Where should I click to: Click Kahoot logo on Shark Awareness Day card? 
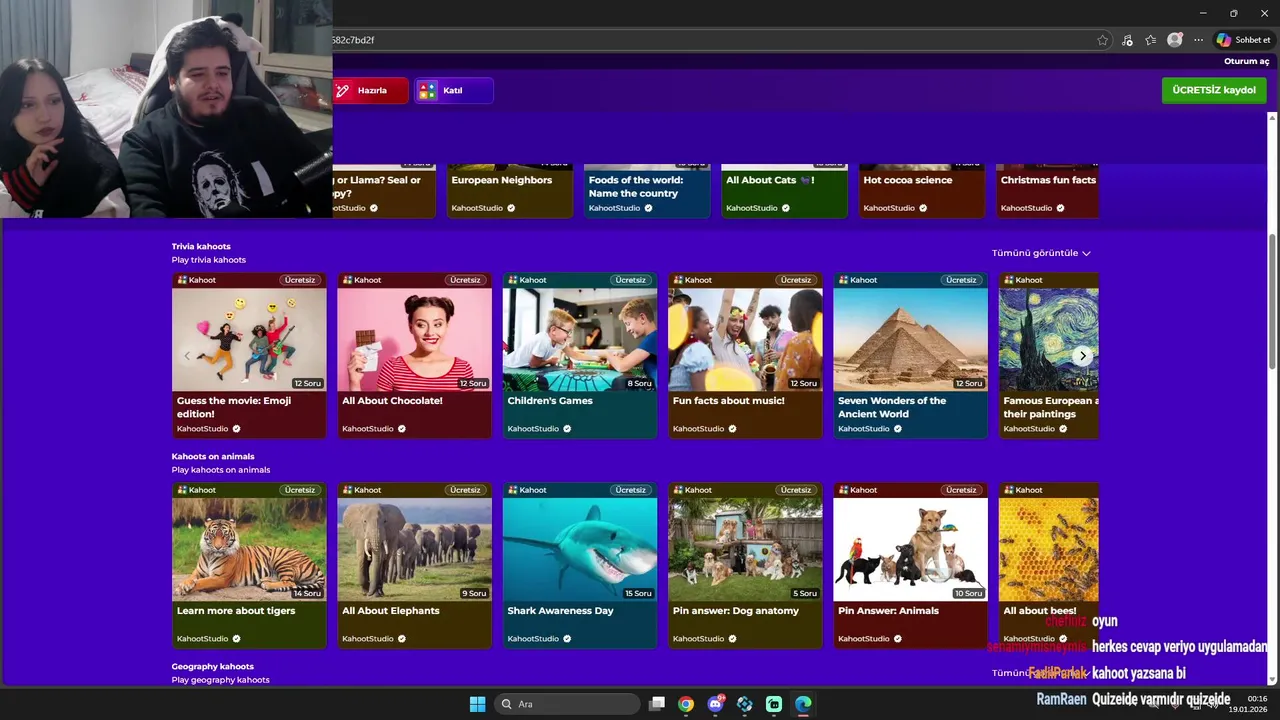click(527, 490)
